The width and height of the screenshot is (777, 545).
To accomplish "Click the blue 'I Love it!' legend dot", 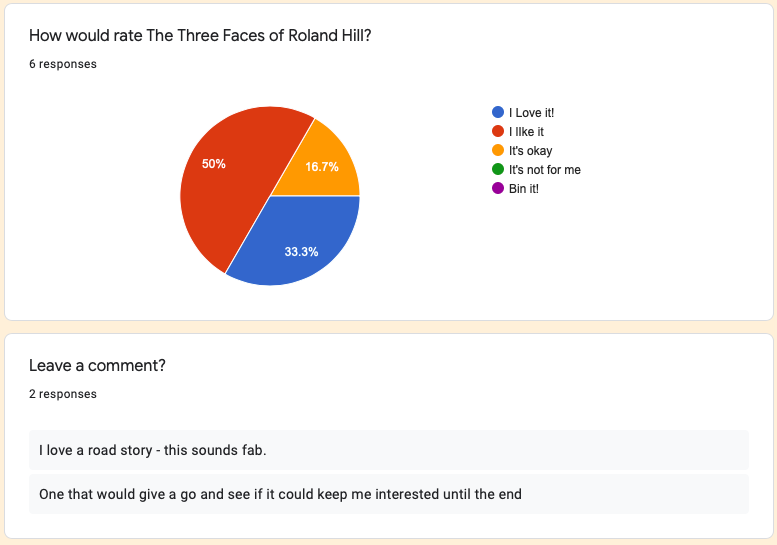I will click(x=497, y=113).
